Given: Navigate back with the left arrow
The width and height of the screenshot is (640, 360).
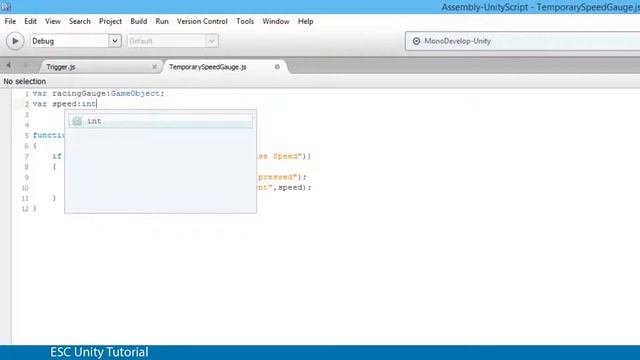Looking at the screenshot, I should pos(9,65).
